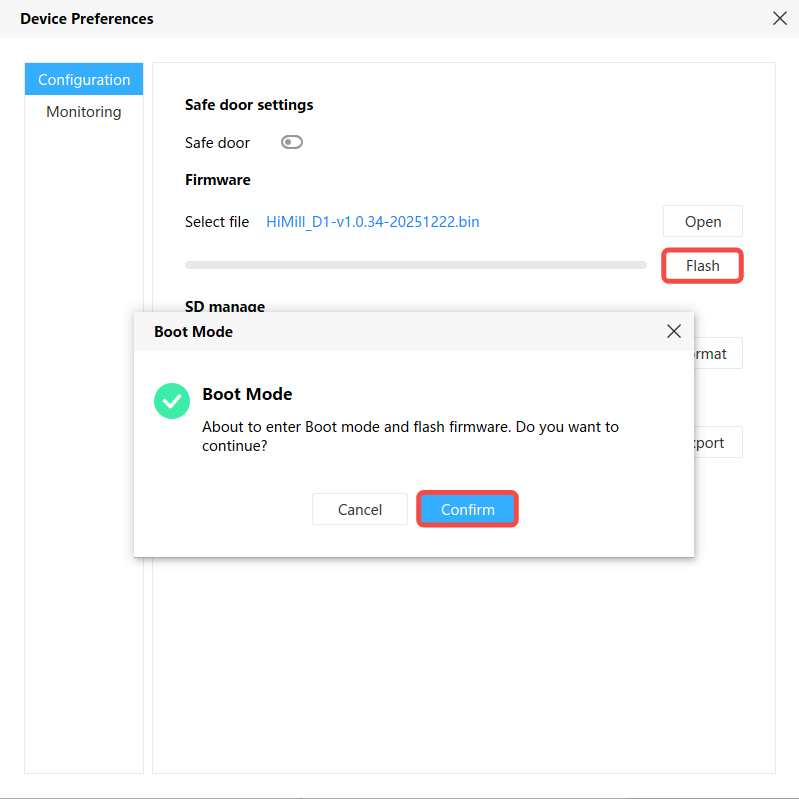Screen dimensions: 799x799
Task: Close the Device Preferences window
Action: pyautogui.click(x=780, y=18)
